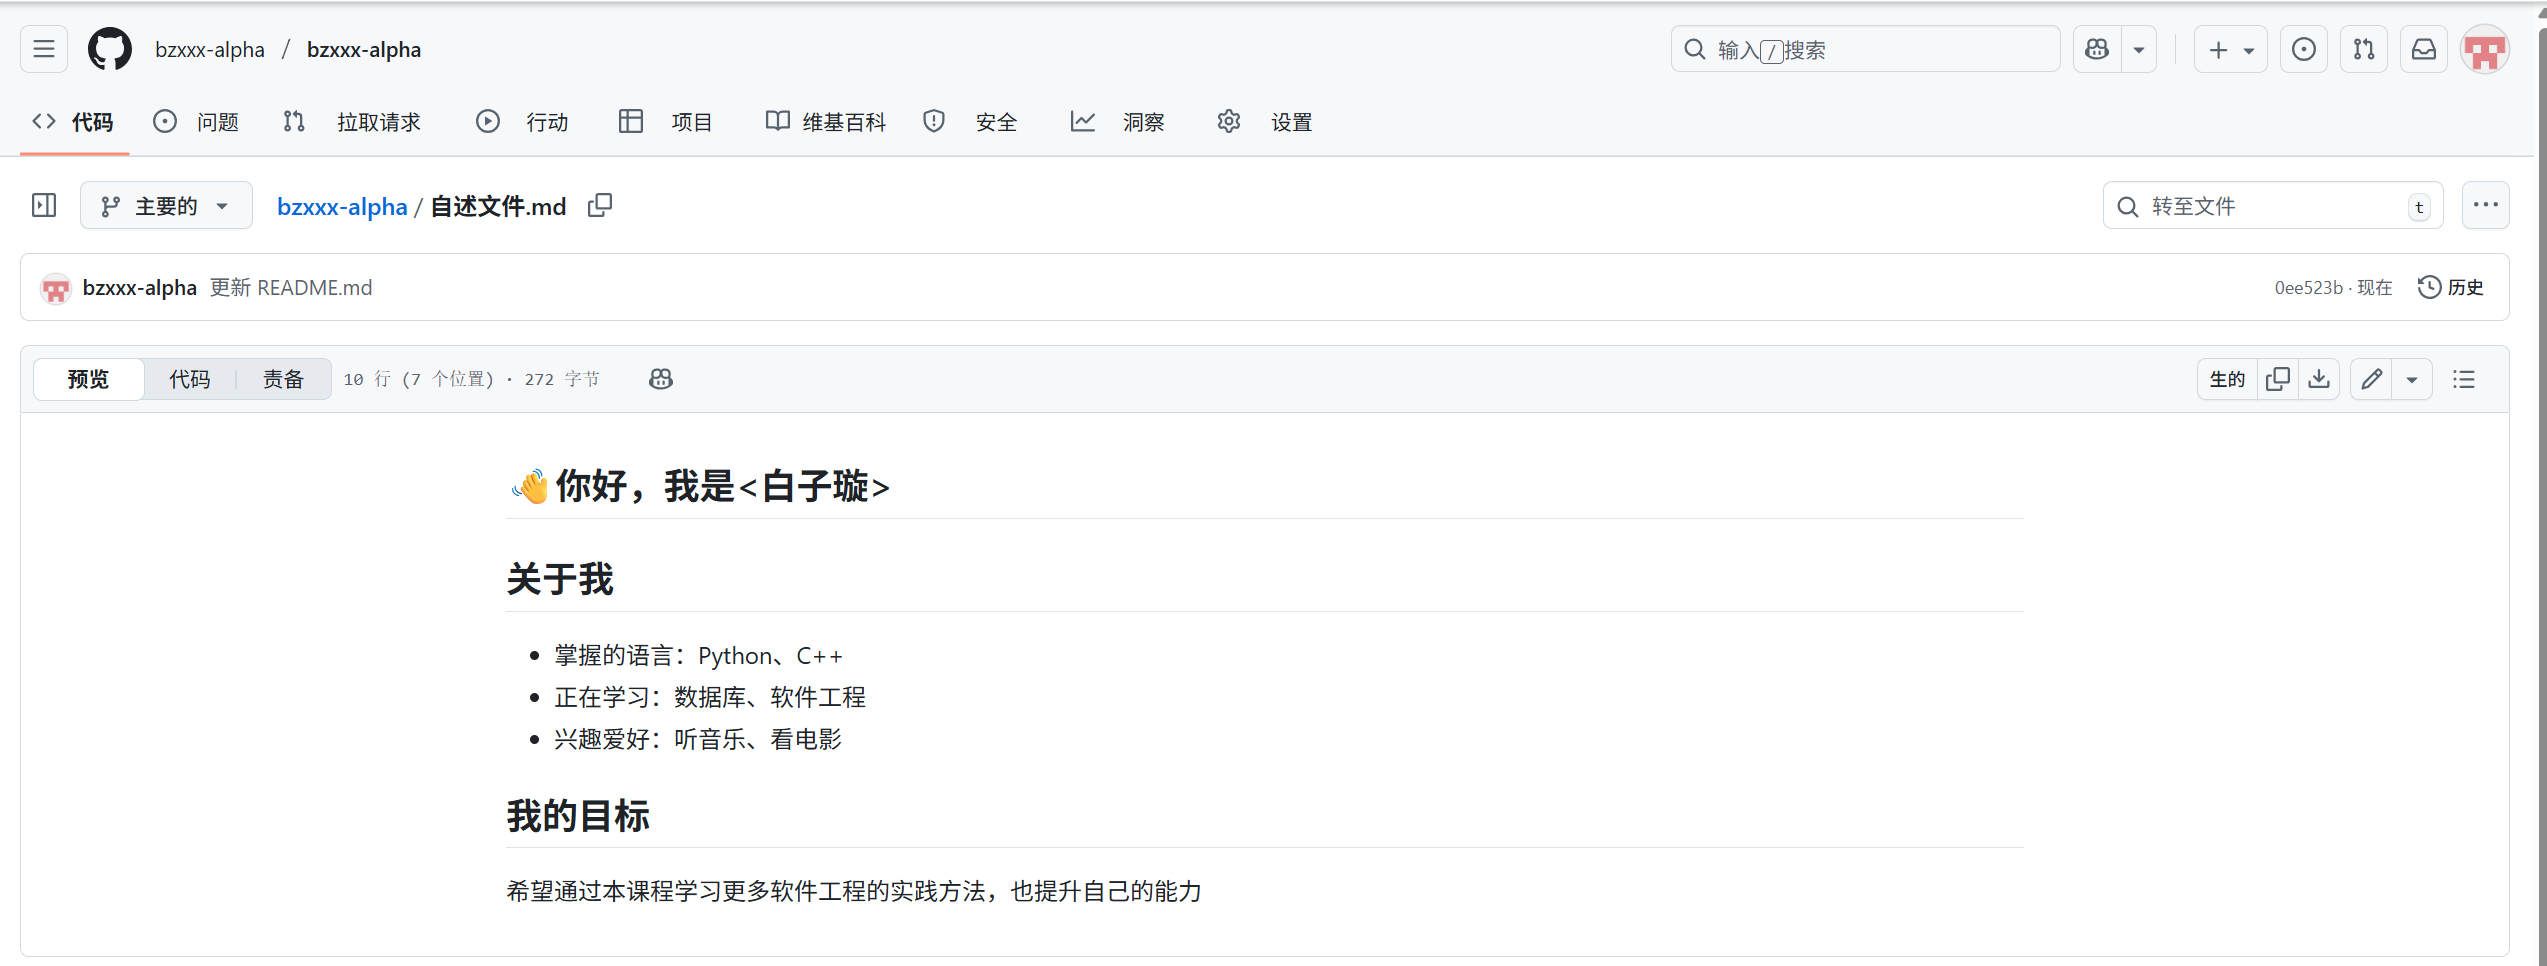This screenshot has height=966, width=2547.
Task: View the raw file via 生的 button
Action: [2226, 379]
